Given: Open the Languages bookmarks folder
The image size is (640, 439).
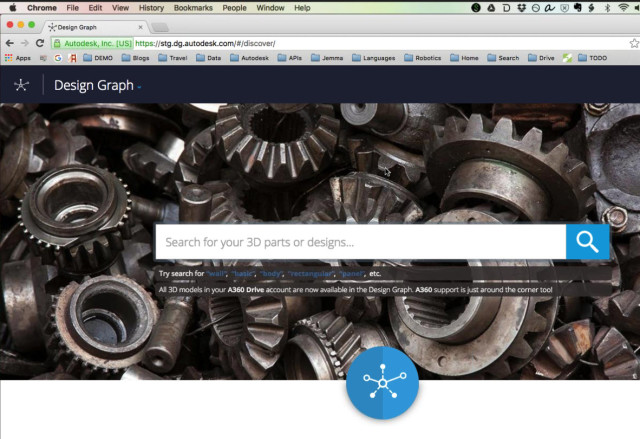Looking at the screenshot, I should 374,58.
